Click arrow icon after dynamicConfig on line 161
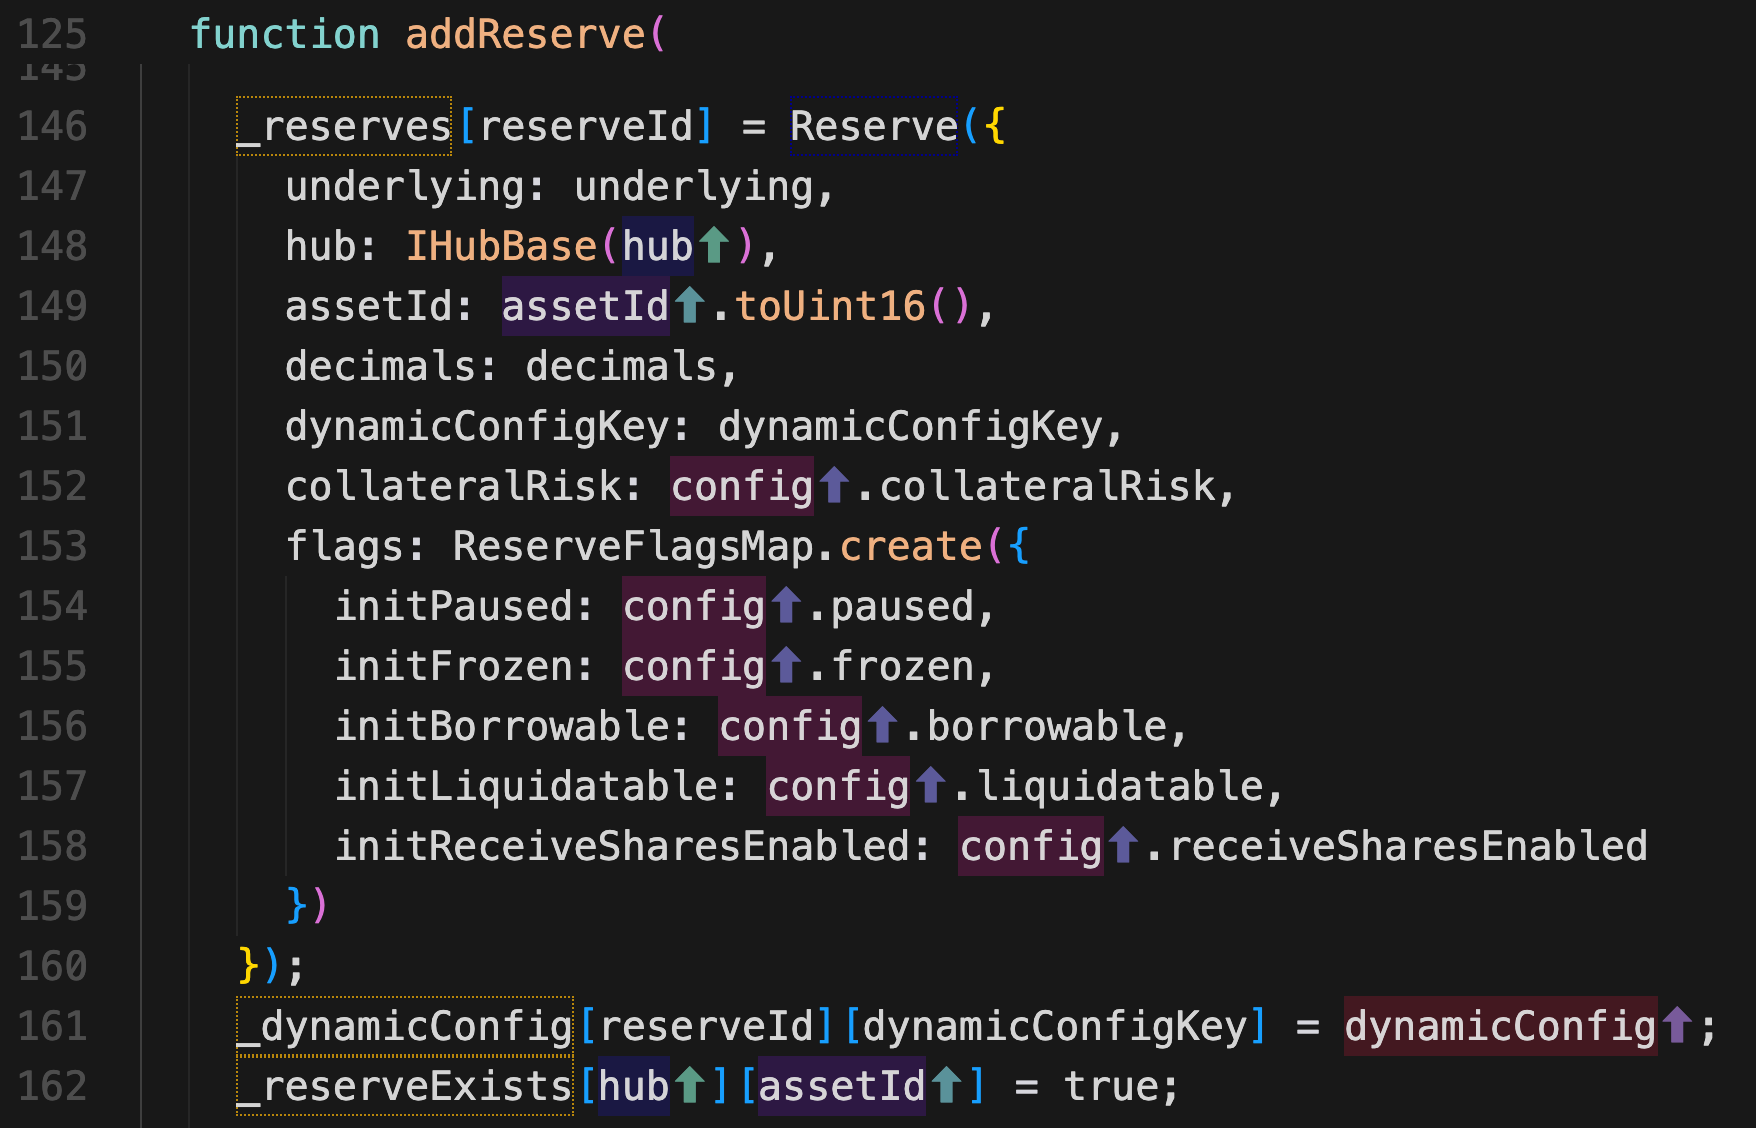The image size is (1756, 1128). (1677, 1026)
